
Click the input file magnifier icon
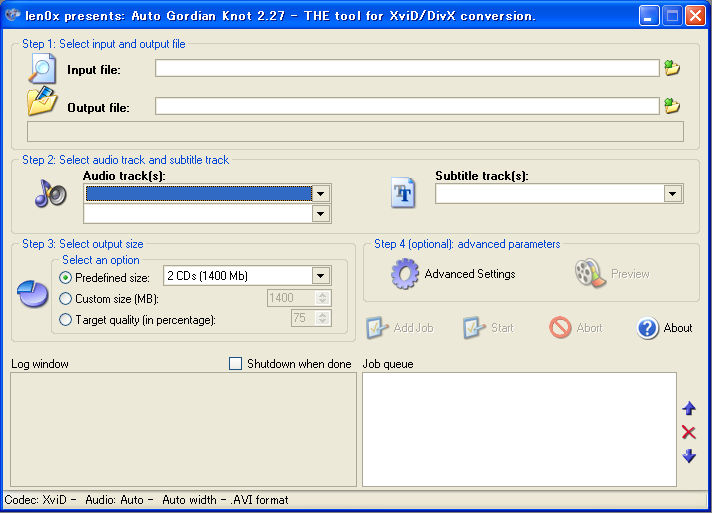42,69
